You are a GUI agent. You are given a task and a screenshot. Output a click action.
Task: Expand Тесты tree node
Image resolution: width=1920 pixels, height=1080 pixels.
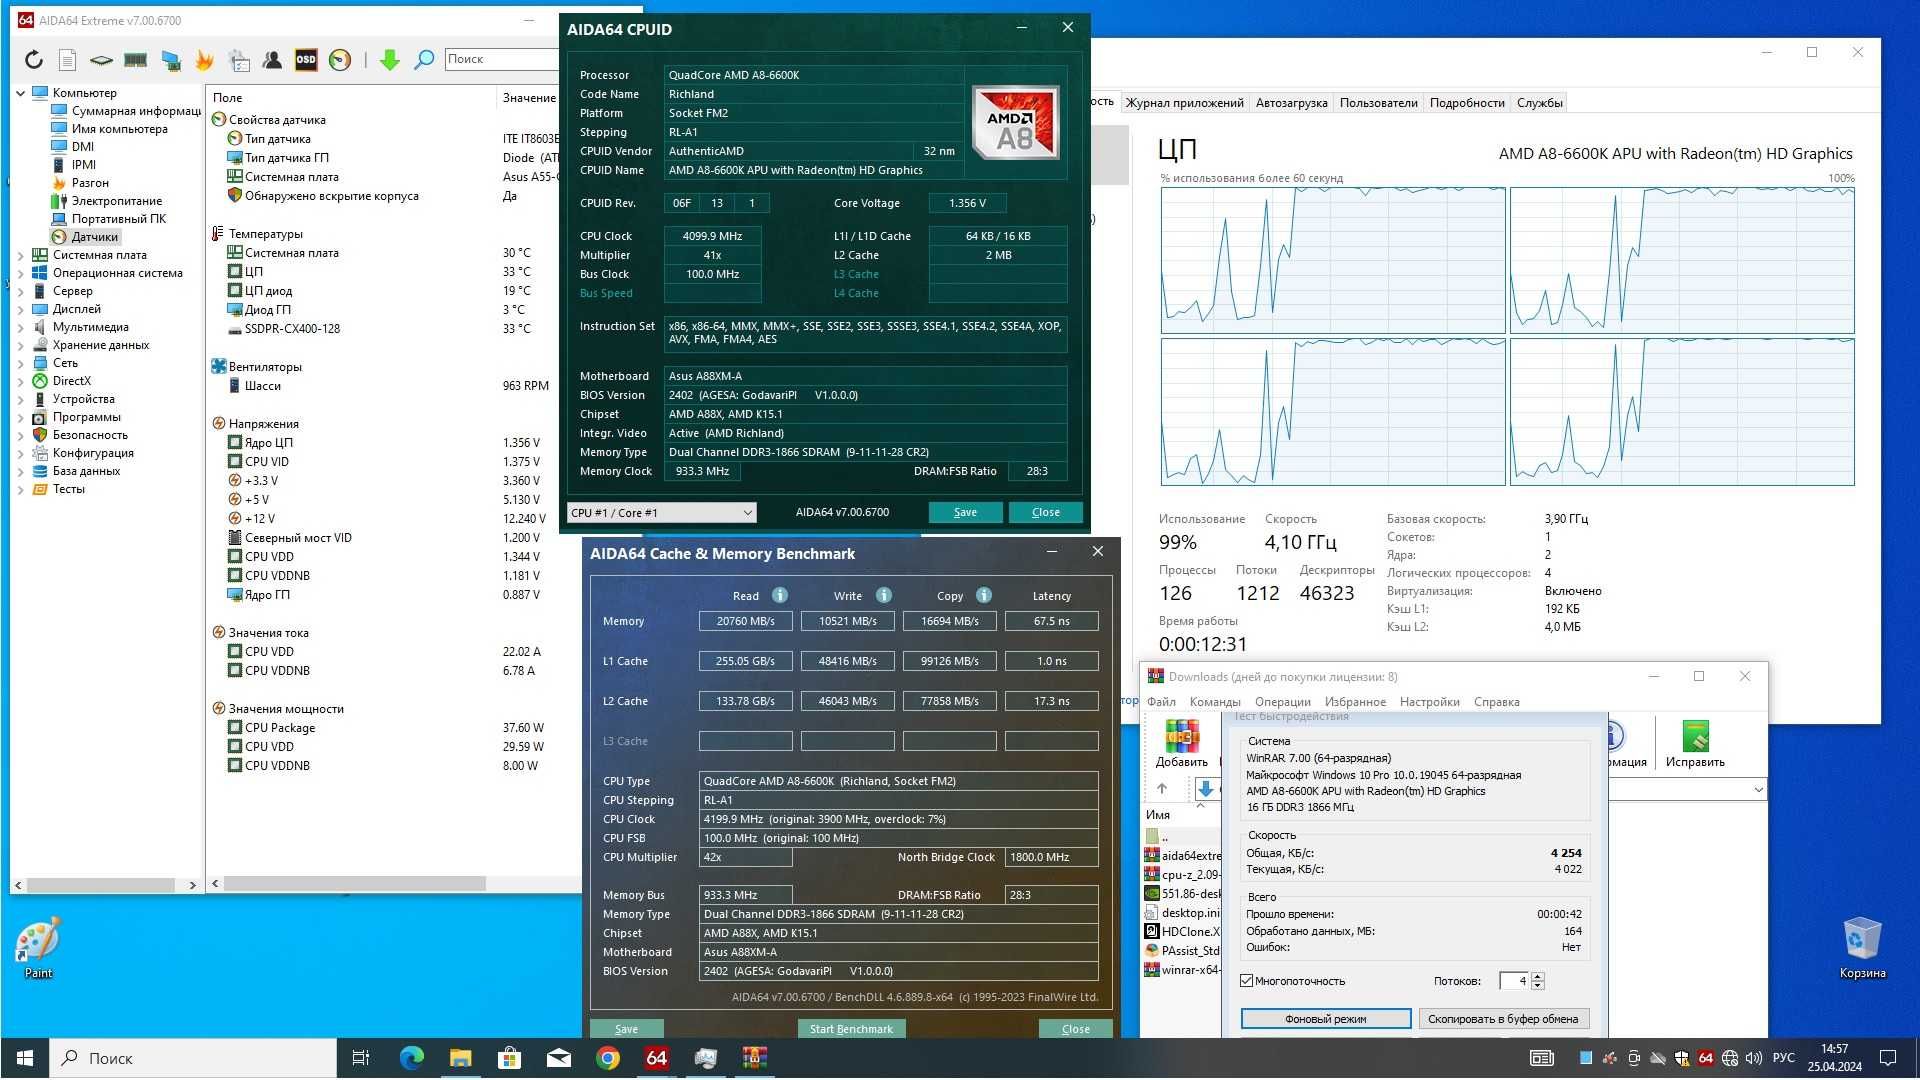point(20,489)
